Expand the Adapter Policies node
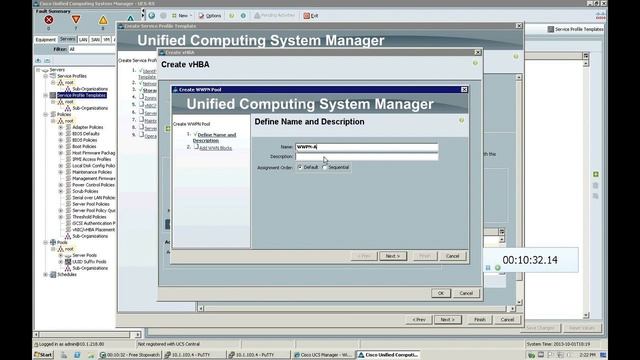Image resolution: width=640 pixels, height=360 pixels. point(61,127)
